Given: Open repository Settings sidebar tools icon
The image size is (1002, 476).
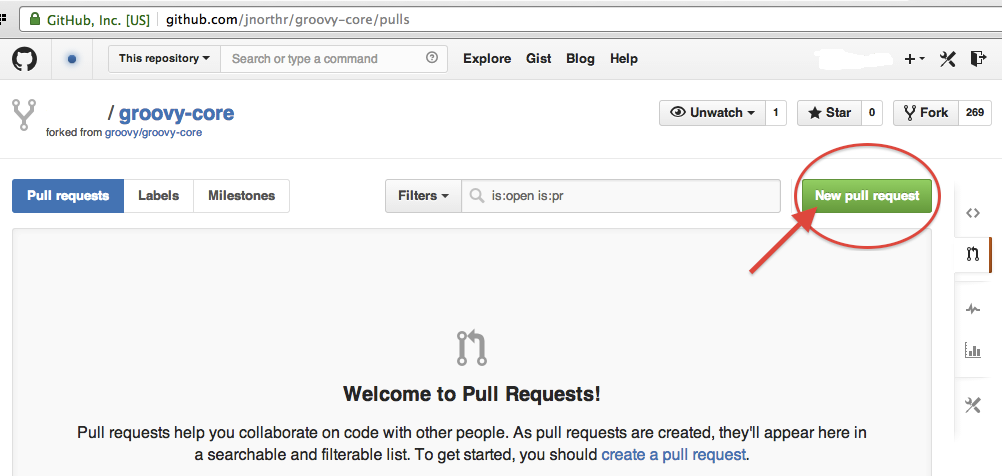Looking at the screenshot, I should (972, 405).
